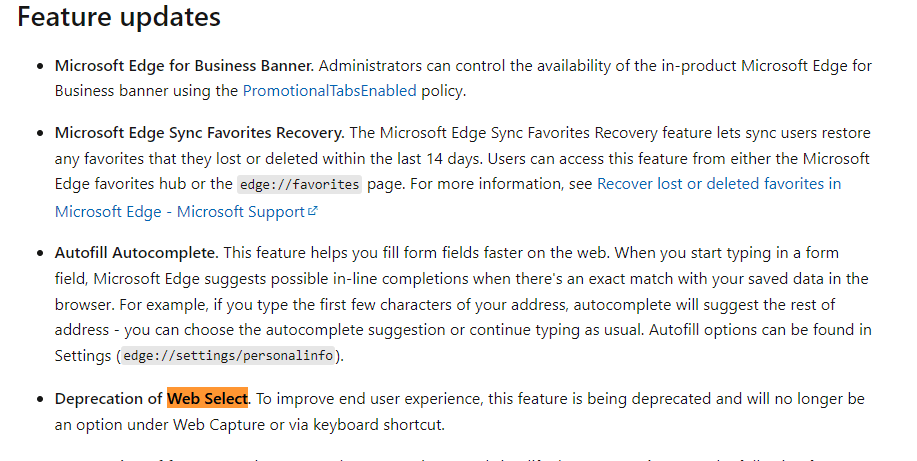Viewport: 917px width, 461px height.
Task: Click the bold Deprecation of text
Action: click(x=109, y=398)
